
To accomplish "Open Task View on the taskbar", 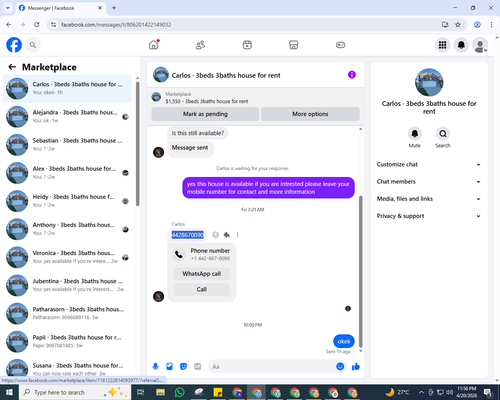I will [x=141, y=392].
